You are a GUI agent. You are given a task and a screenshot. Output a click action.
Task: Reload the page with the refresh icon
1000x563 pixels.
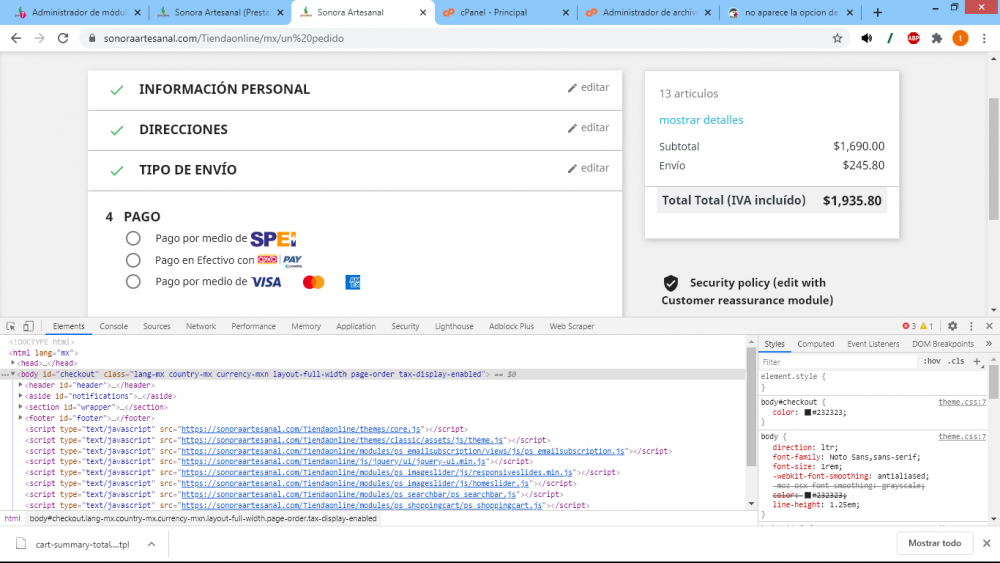[x=62, y=38]
